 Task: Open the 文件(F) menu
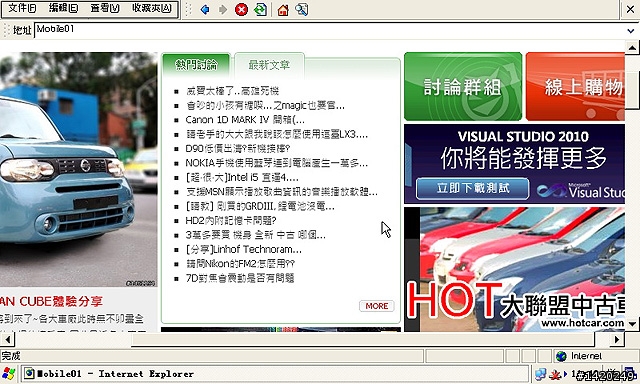(x=22, y=8)
